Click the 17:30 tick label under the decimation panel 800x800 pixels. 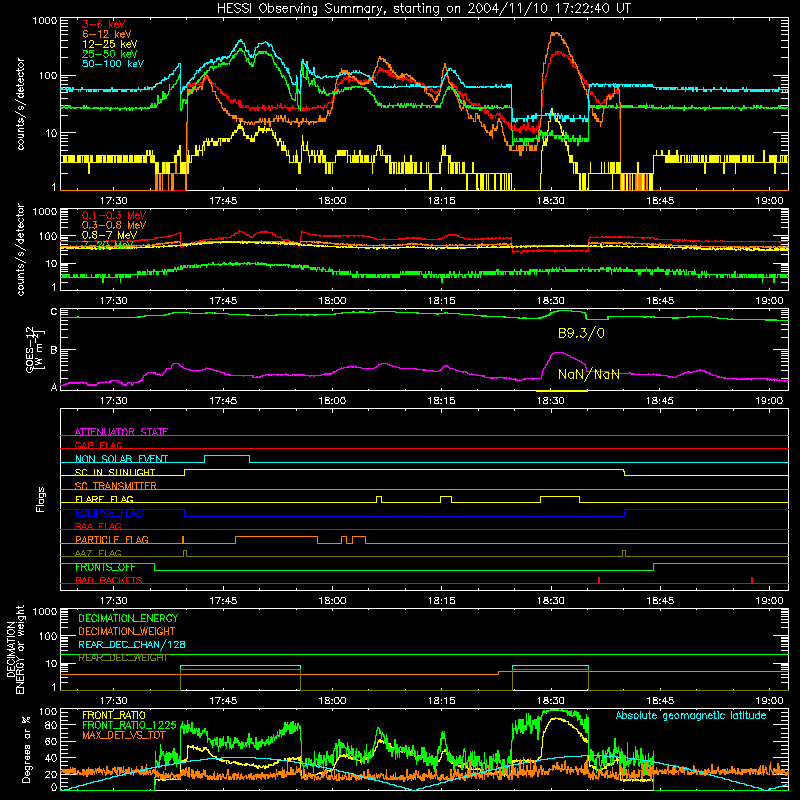(113, 701)
